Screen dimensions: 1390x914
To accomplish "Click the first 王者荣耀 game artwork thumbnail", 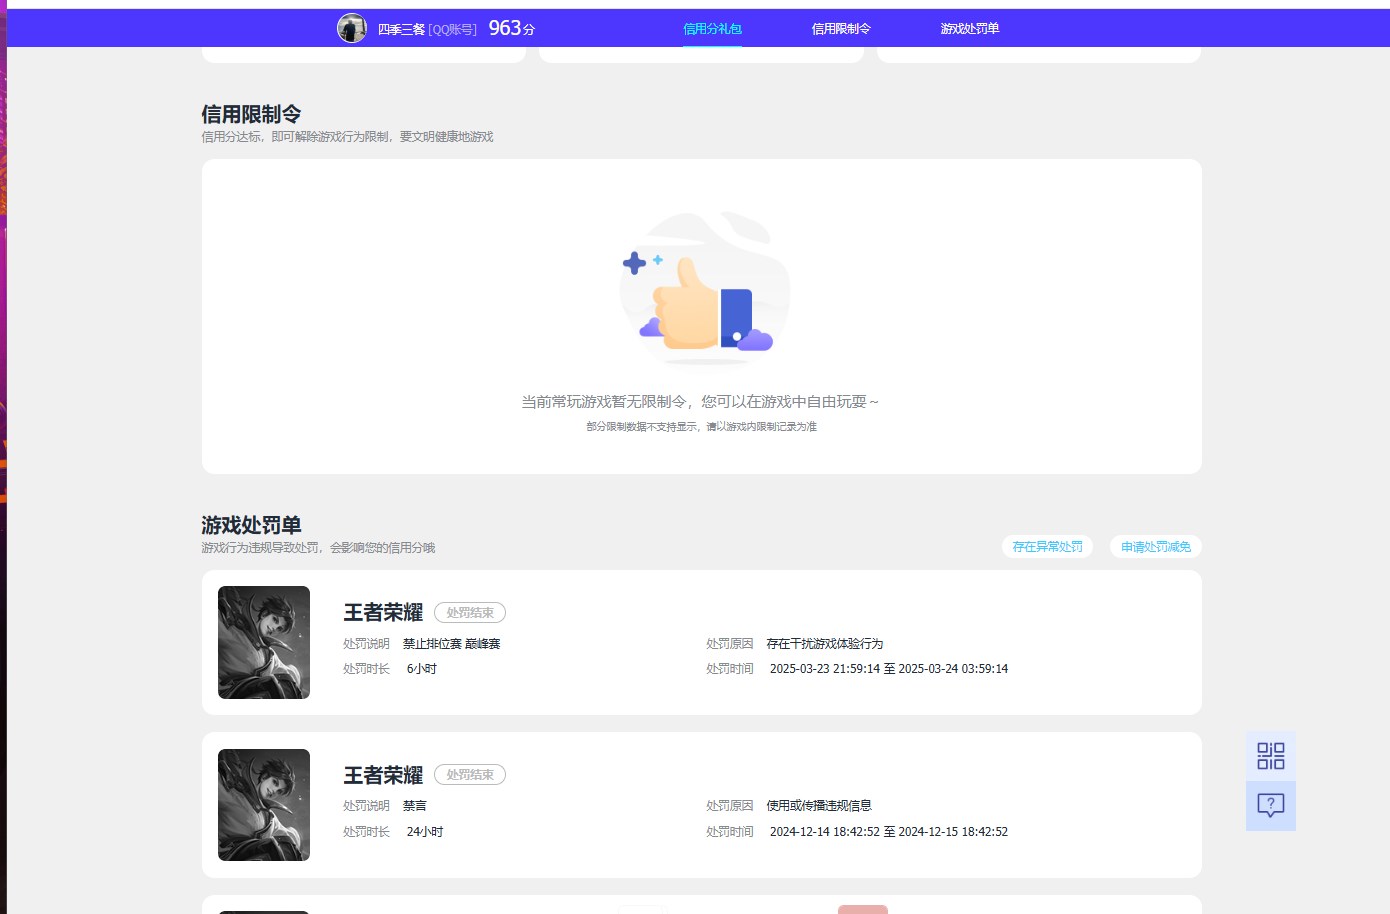I will pyautogui.click(x=263, y=642).
